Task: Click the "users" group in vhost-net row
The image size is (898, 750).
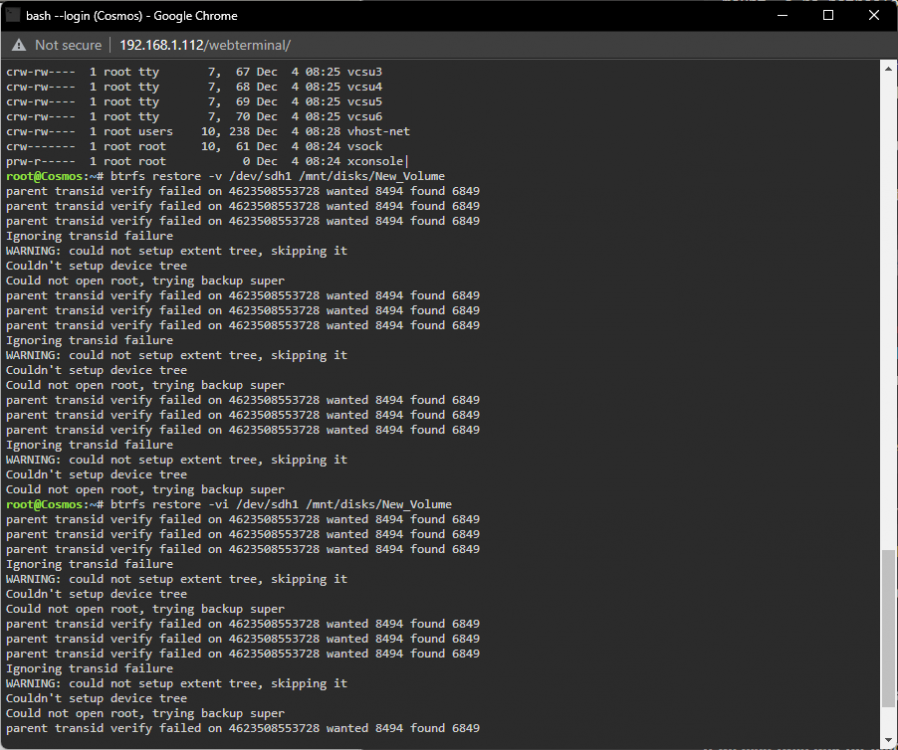Action: click(155, 132)
